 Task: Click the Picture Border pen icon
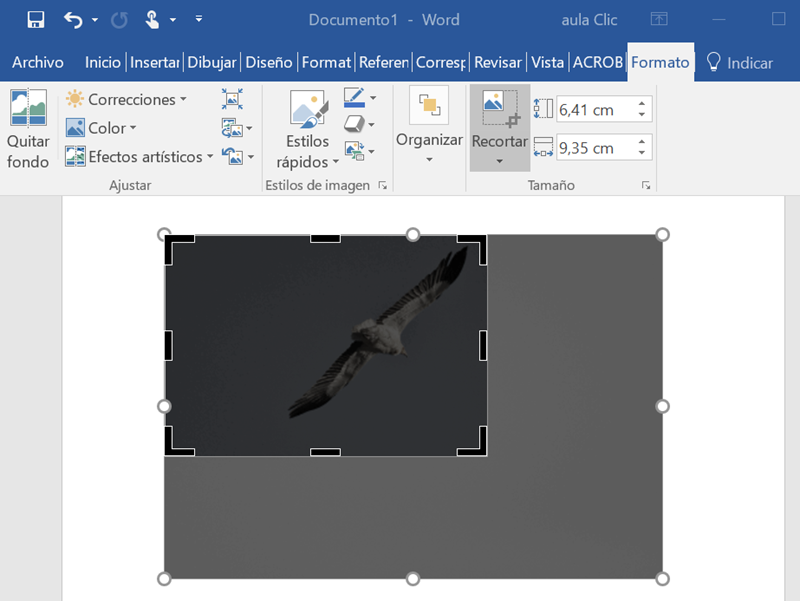point(354,98)
